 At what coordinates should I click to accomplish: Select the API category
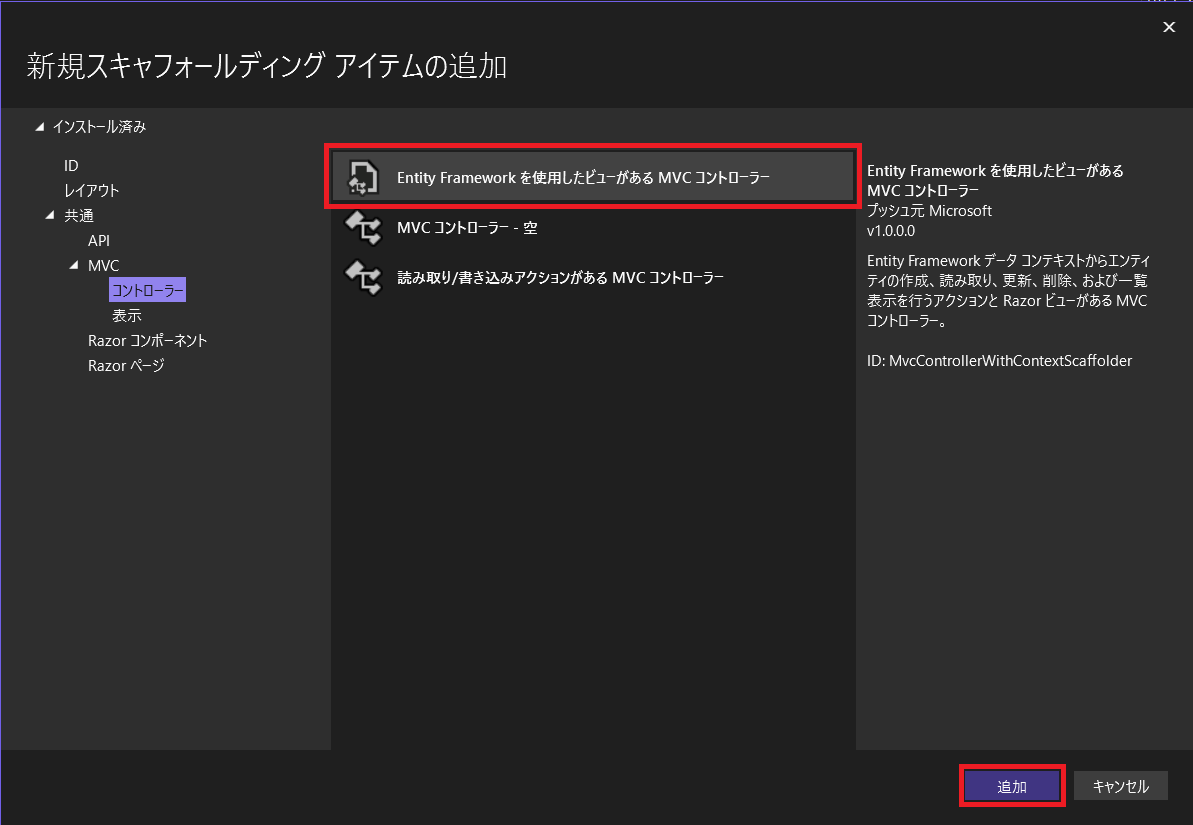point(97,240)
